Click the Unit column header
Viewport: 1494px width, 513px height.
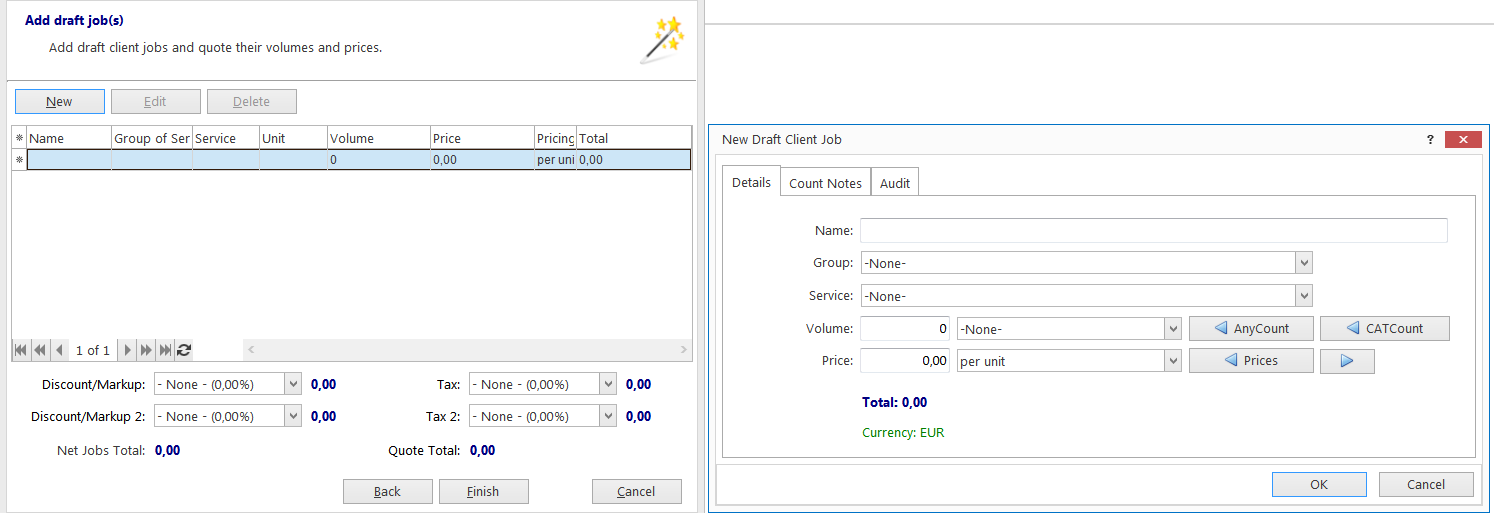click(x=293, y=138)
